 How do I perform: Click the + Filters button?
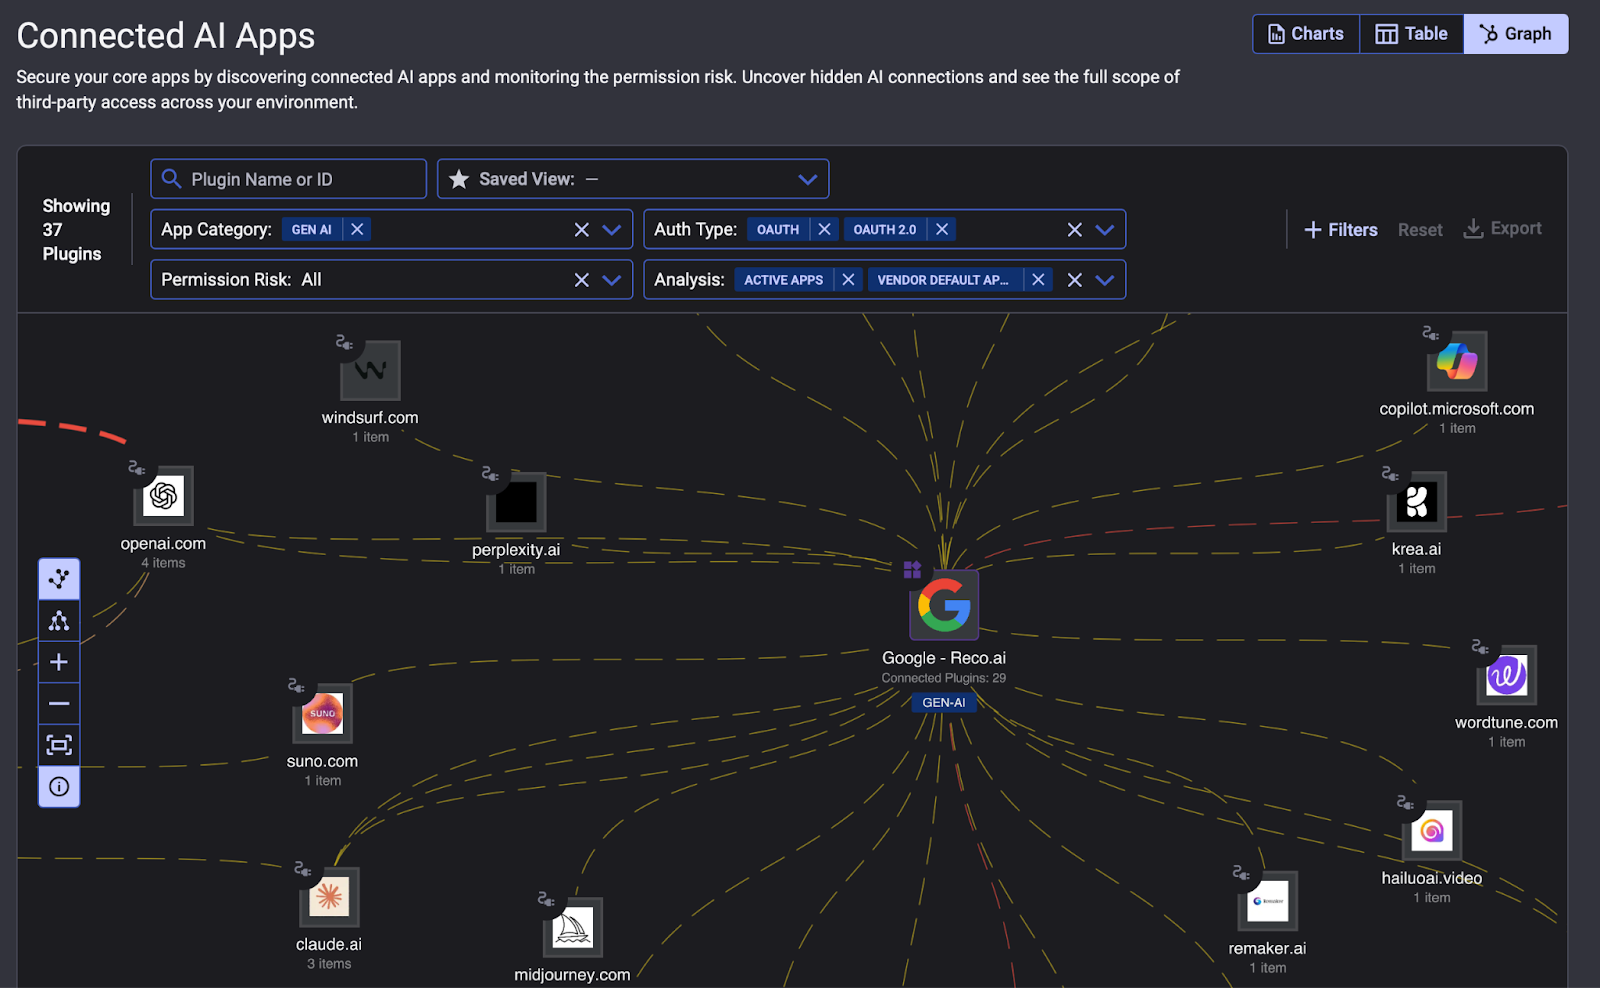coord(1341,230)
